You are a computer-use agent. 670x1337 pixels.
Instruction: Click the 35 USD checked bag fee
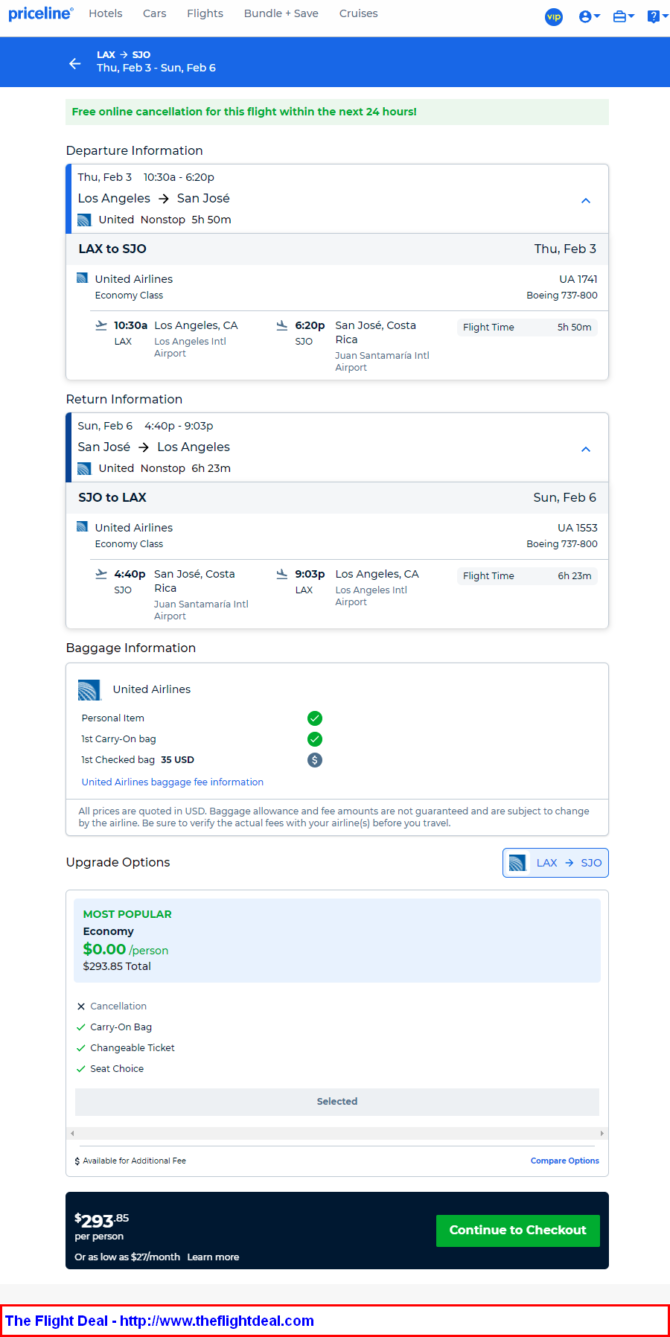coord(178,760)
